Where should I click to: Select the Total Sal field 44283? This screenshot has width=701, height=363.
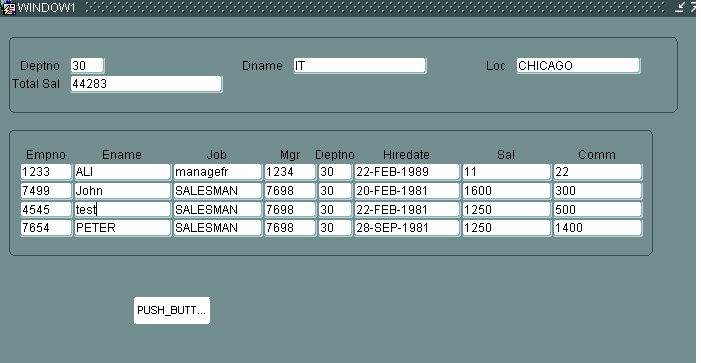pos(146,84)
